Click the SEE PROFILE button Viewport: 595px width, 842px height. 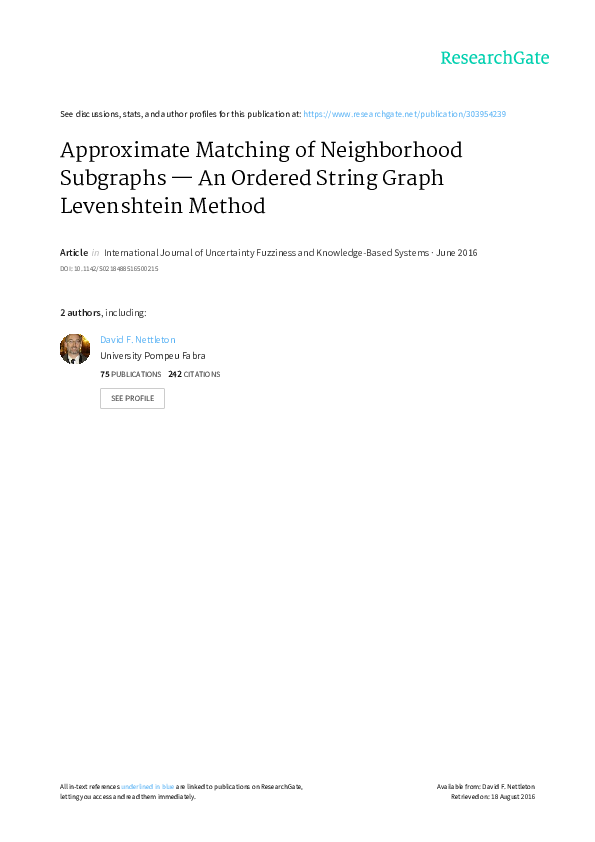(x=132, y=398)
